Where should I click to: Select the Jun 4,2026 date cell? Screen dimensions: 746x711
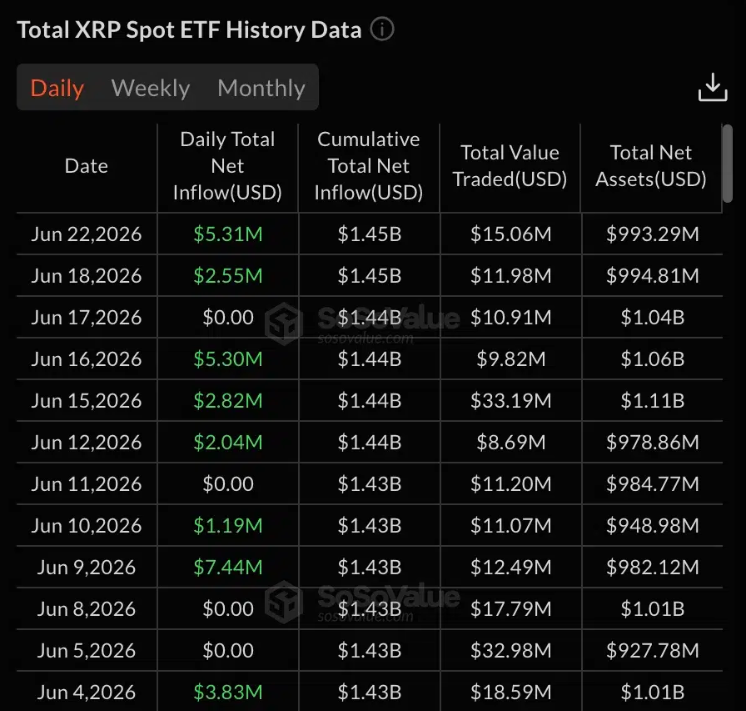[x=86, y=692]
